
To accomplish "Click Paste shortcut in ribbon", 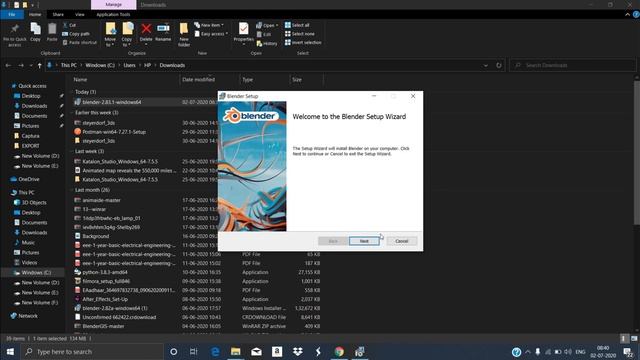I will click(80, 42).
